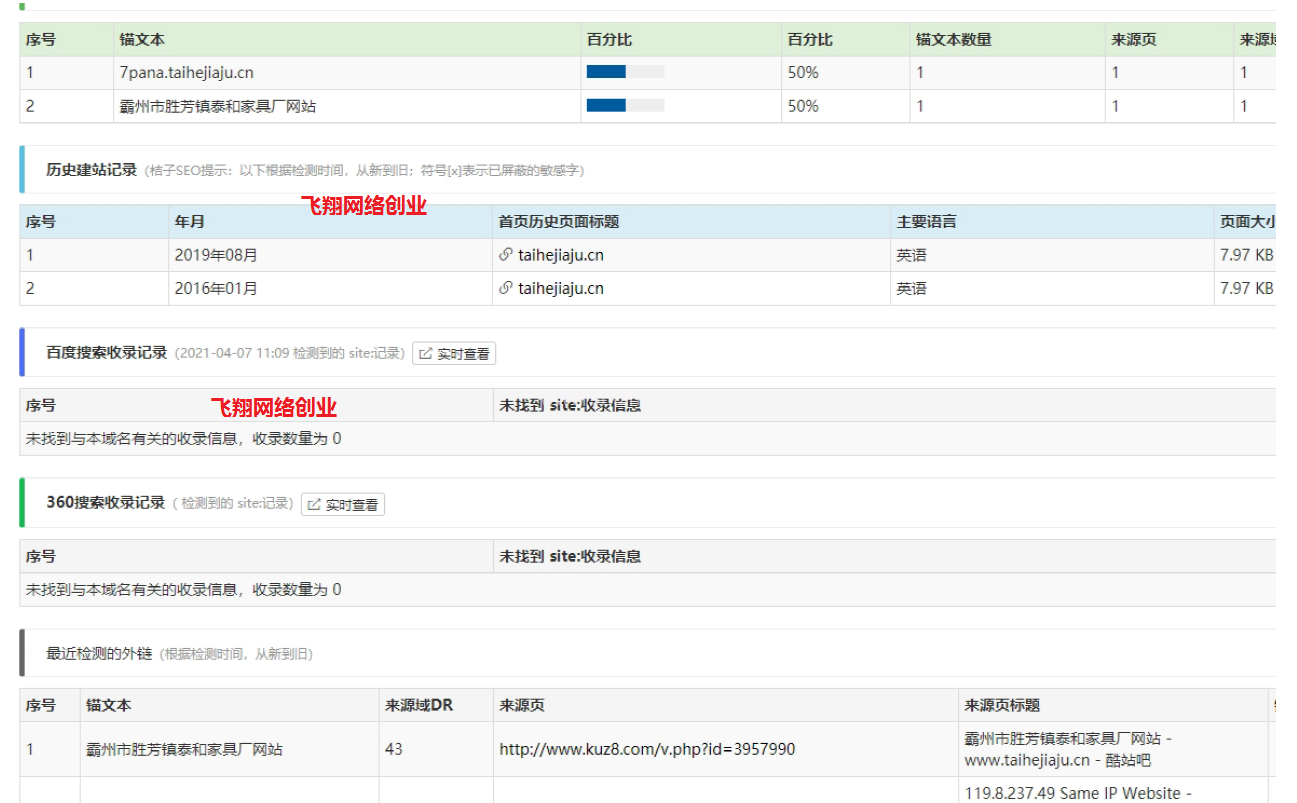Viewport: 1297px width, 803px height.
Task: Click 主要语言 column header
Action: (926, 222)
